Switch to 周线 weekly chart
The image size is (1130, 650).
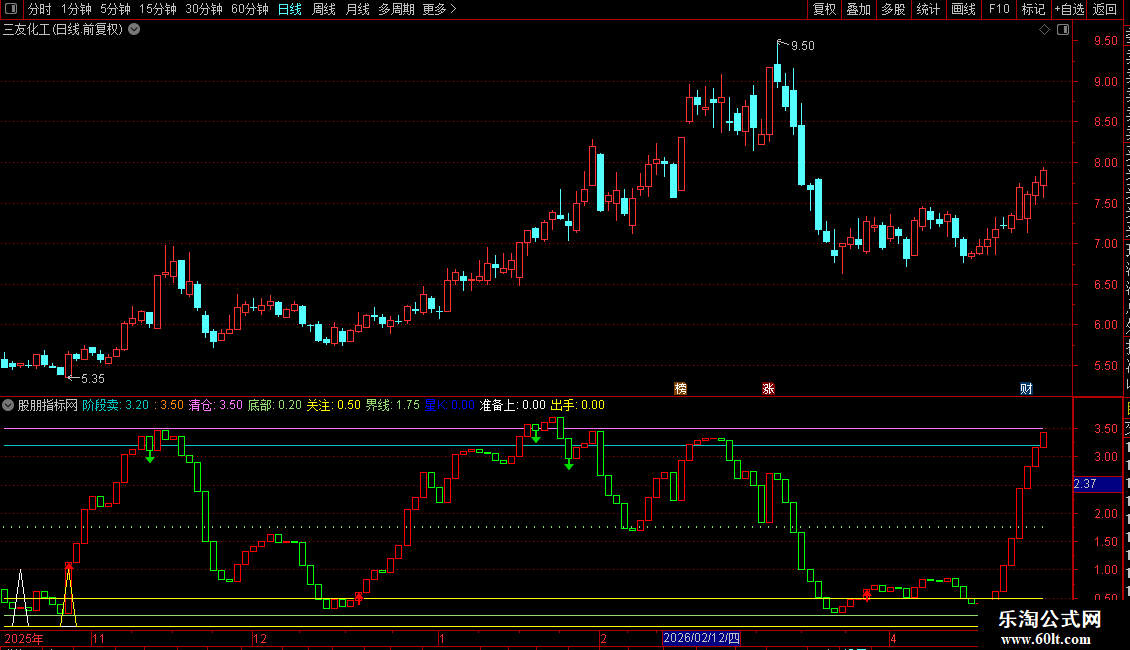tap(324, 9)
